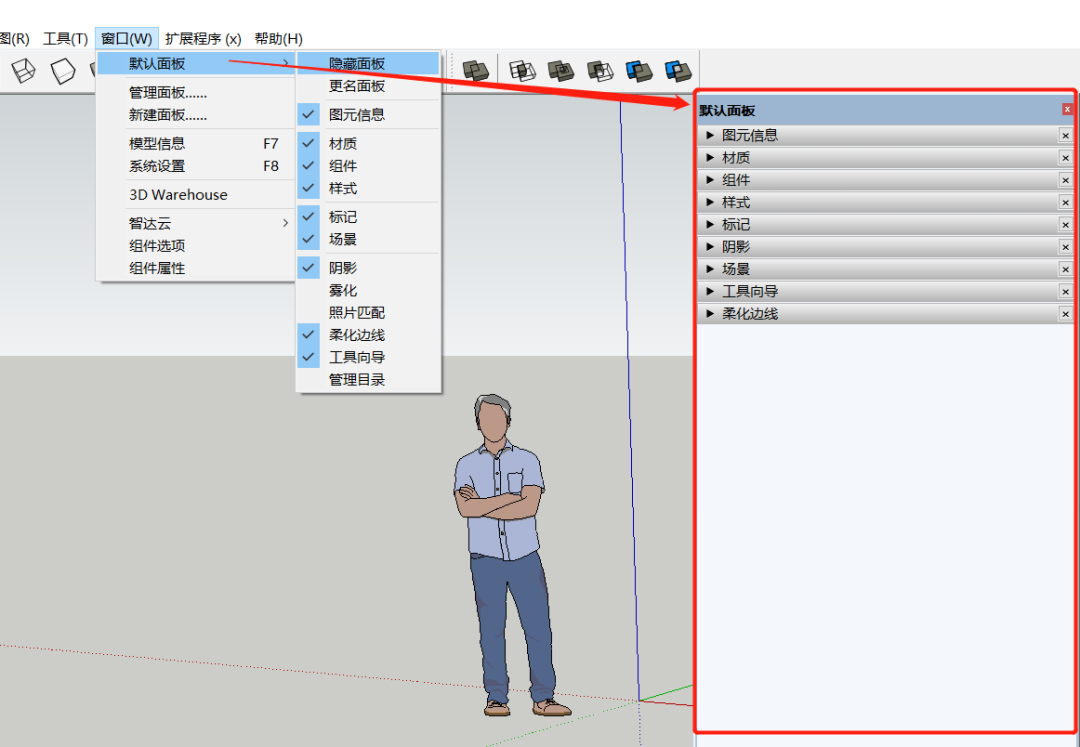The height and width of the screenshot is (747, 1080).
Task: Close the 默认面板 tray with red X
Action: (x=1067, y=109)
